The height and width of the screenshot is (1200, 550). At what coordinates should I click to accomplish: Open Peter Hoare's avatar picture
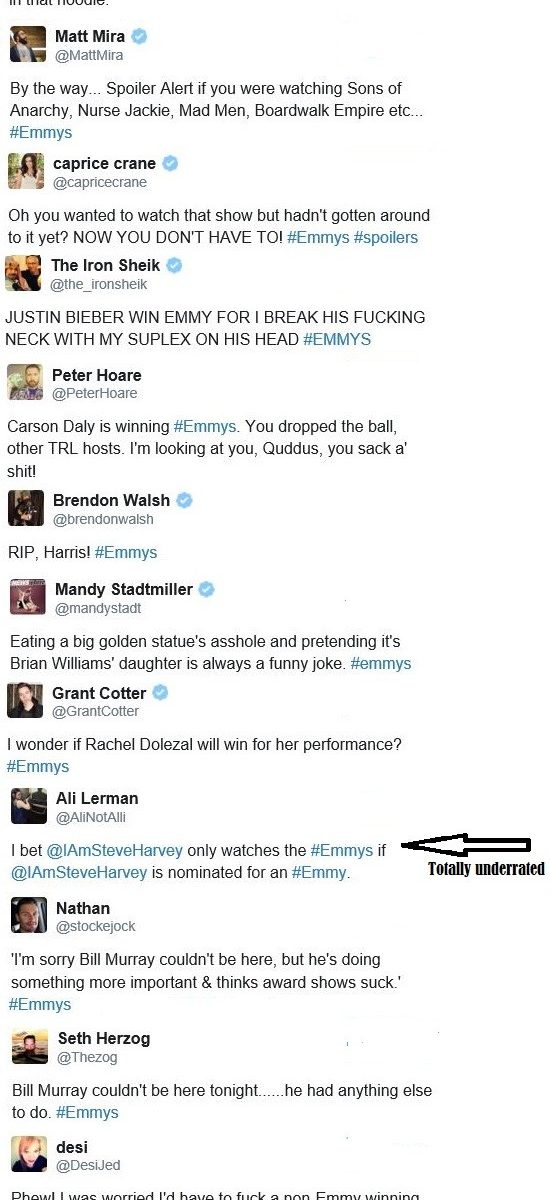[25, 382]
